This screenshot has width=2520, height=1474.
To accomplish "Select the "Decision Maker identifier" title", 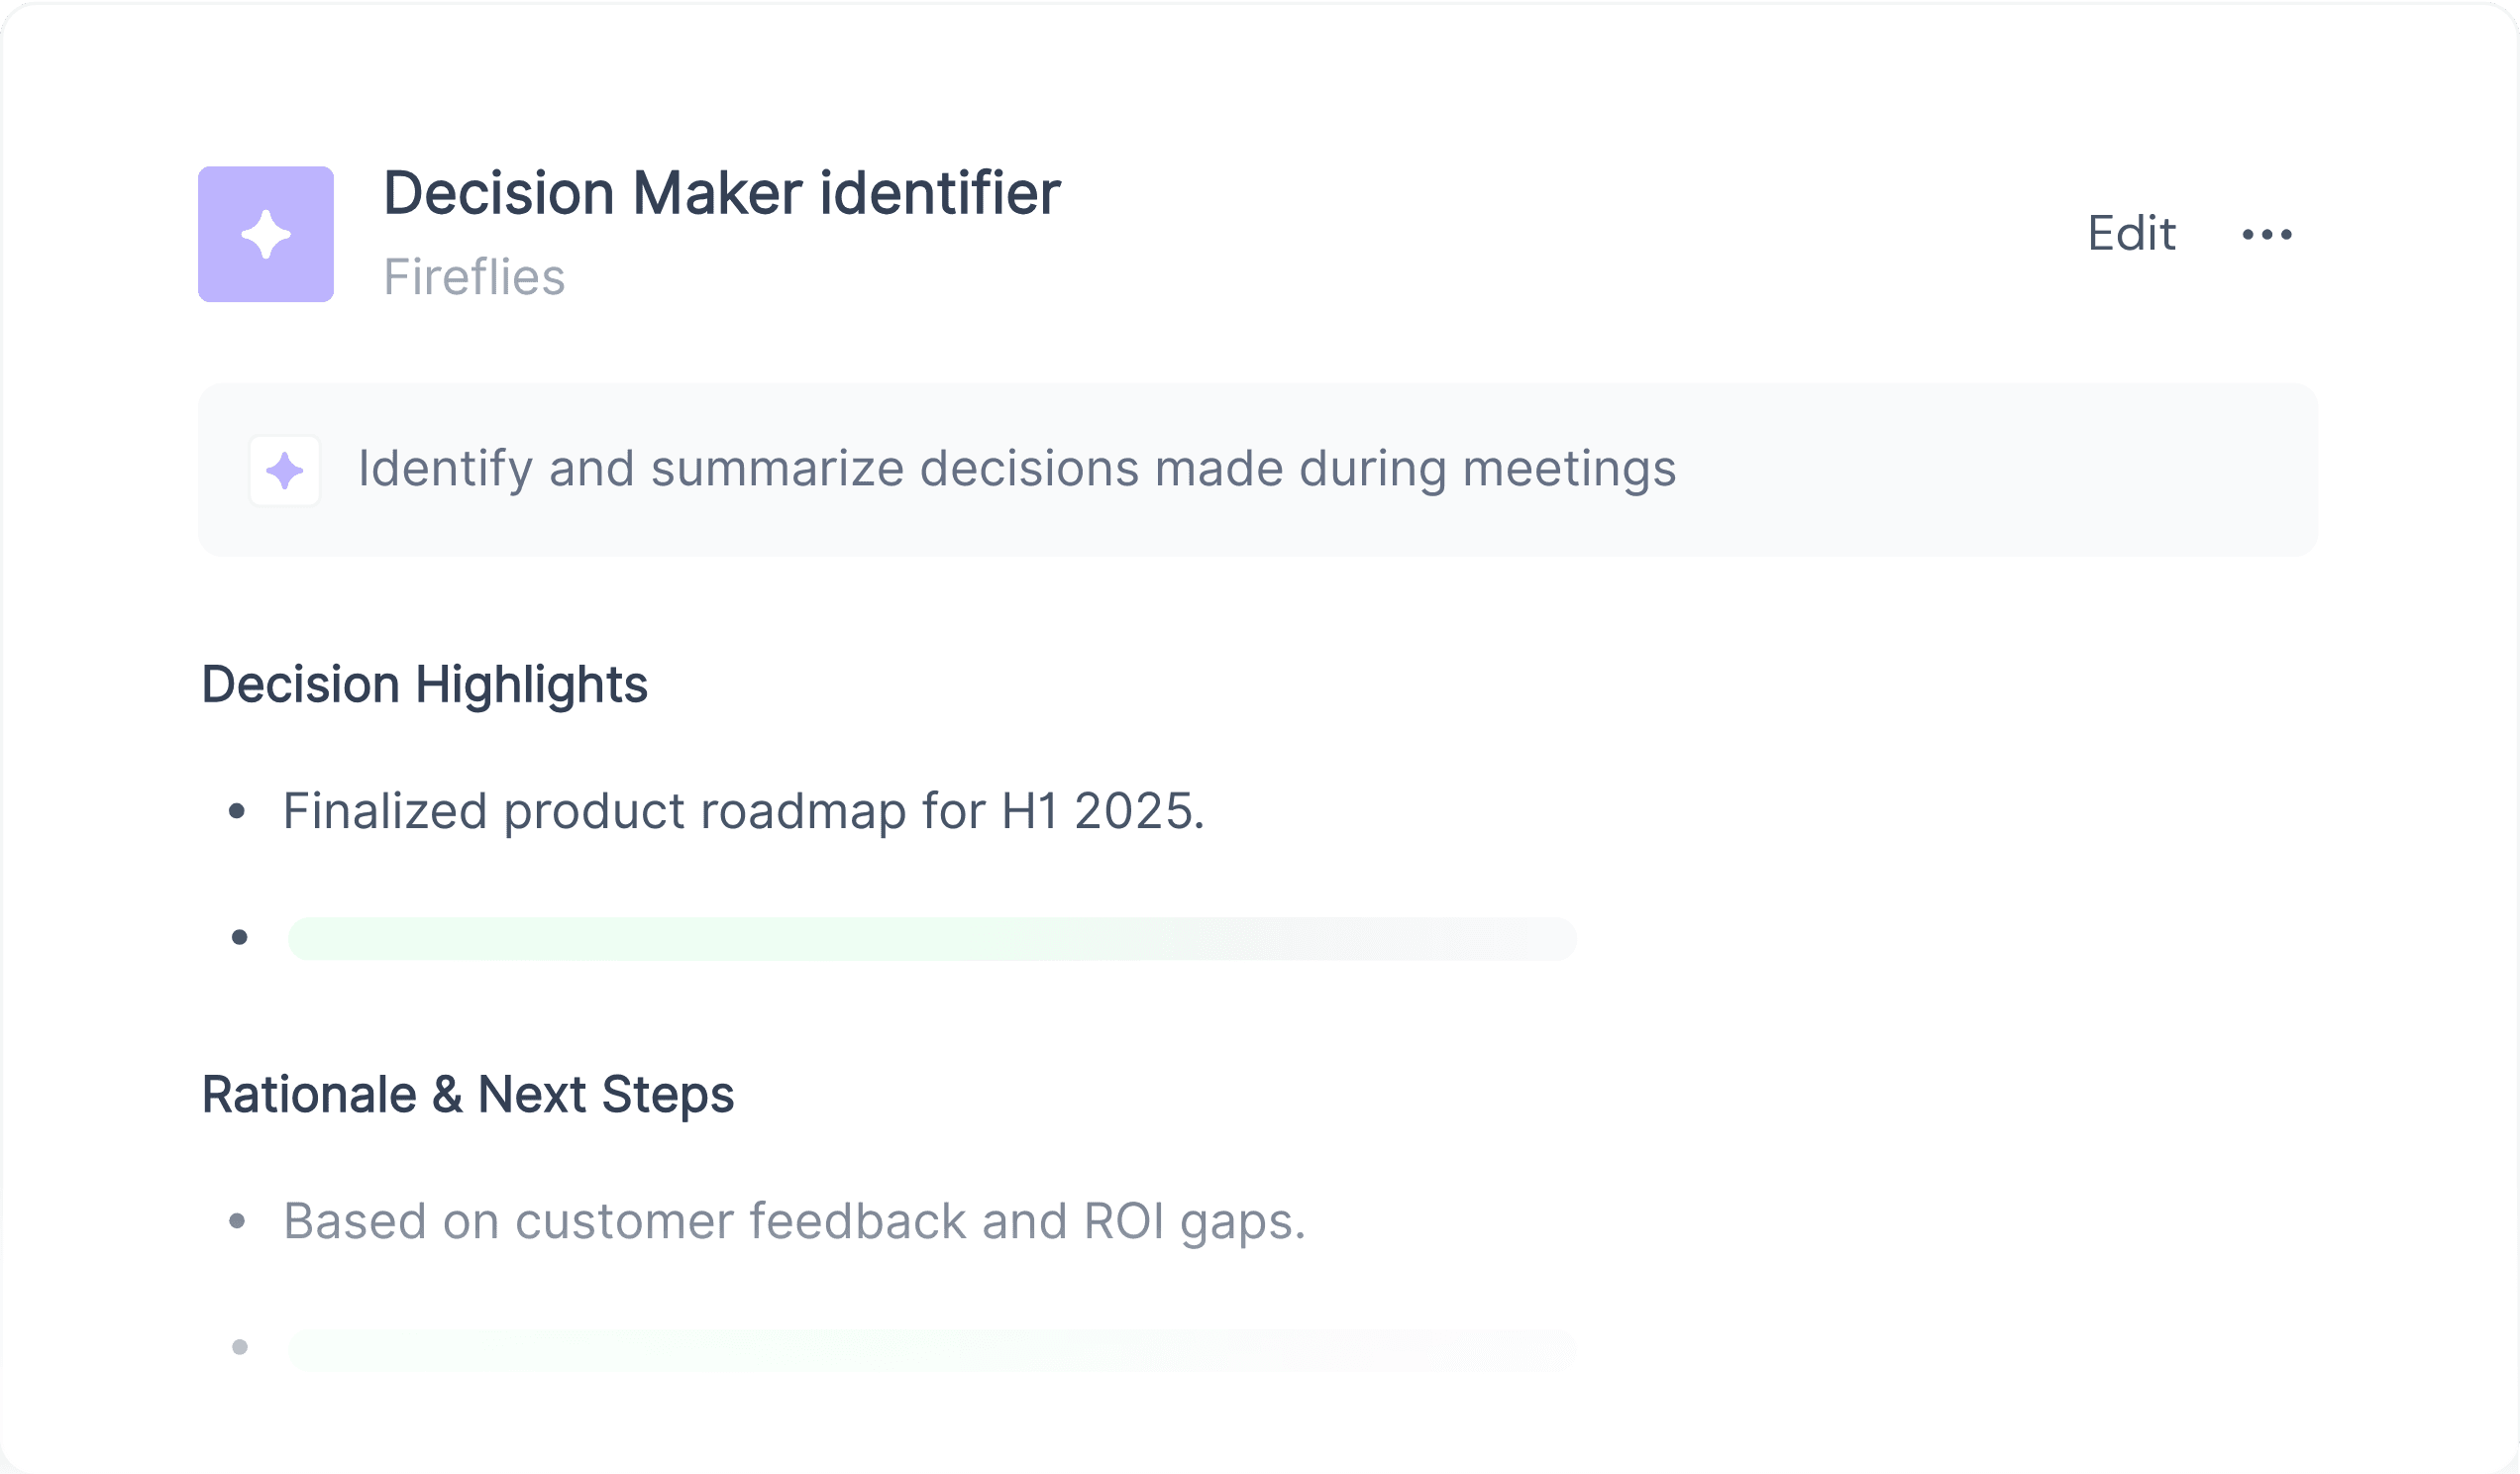I will 721,193.
